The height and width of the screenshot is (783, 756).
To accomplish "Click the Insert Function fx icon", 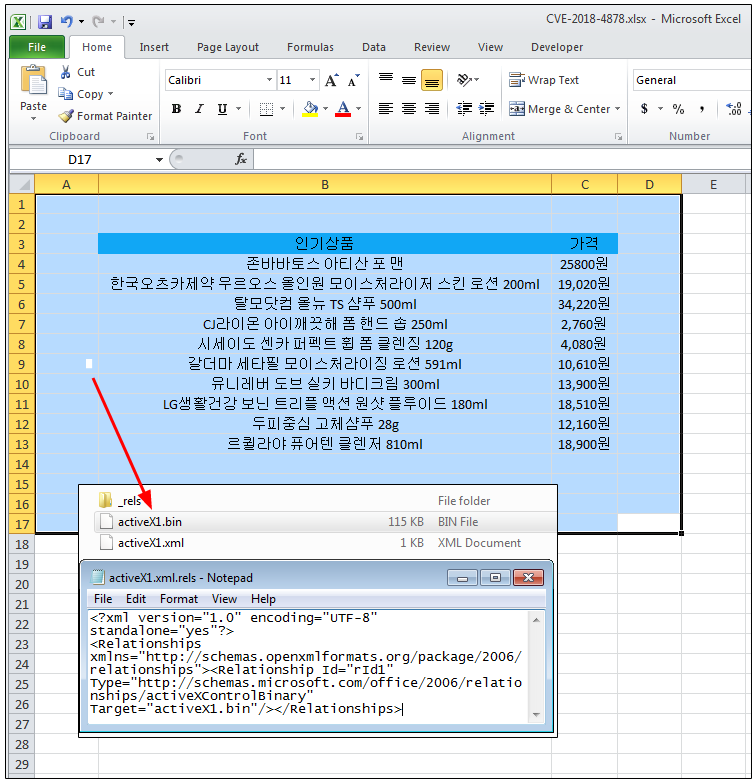I will [x=241, y=159].
